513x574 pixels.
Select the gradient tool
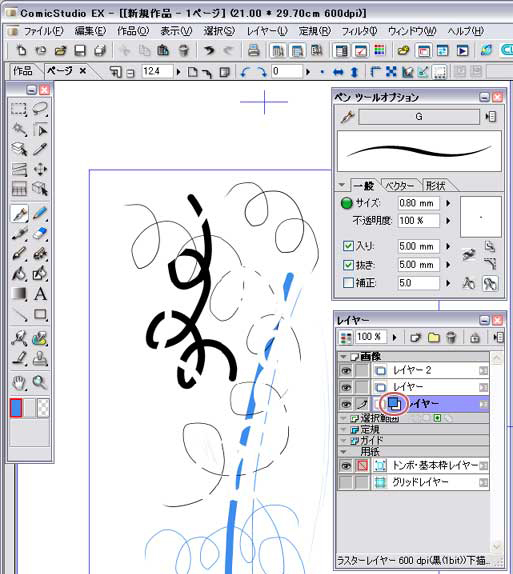pos(19,294)
